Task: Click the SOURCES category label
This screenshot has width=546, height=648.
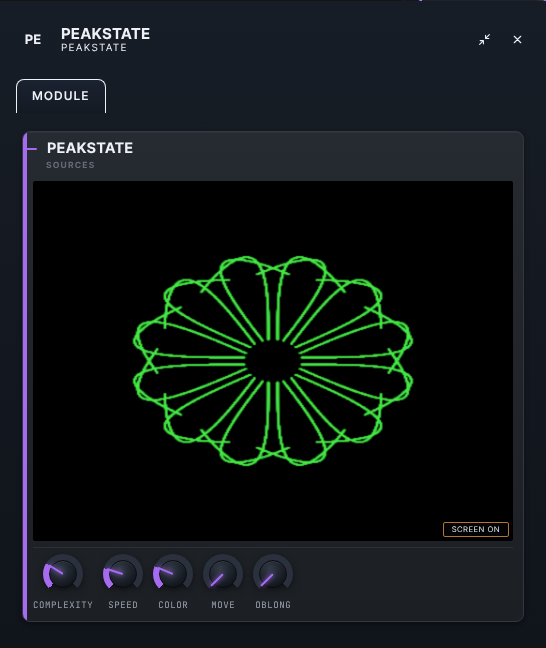Action: pyautogui.click(x=70, y=165)
